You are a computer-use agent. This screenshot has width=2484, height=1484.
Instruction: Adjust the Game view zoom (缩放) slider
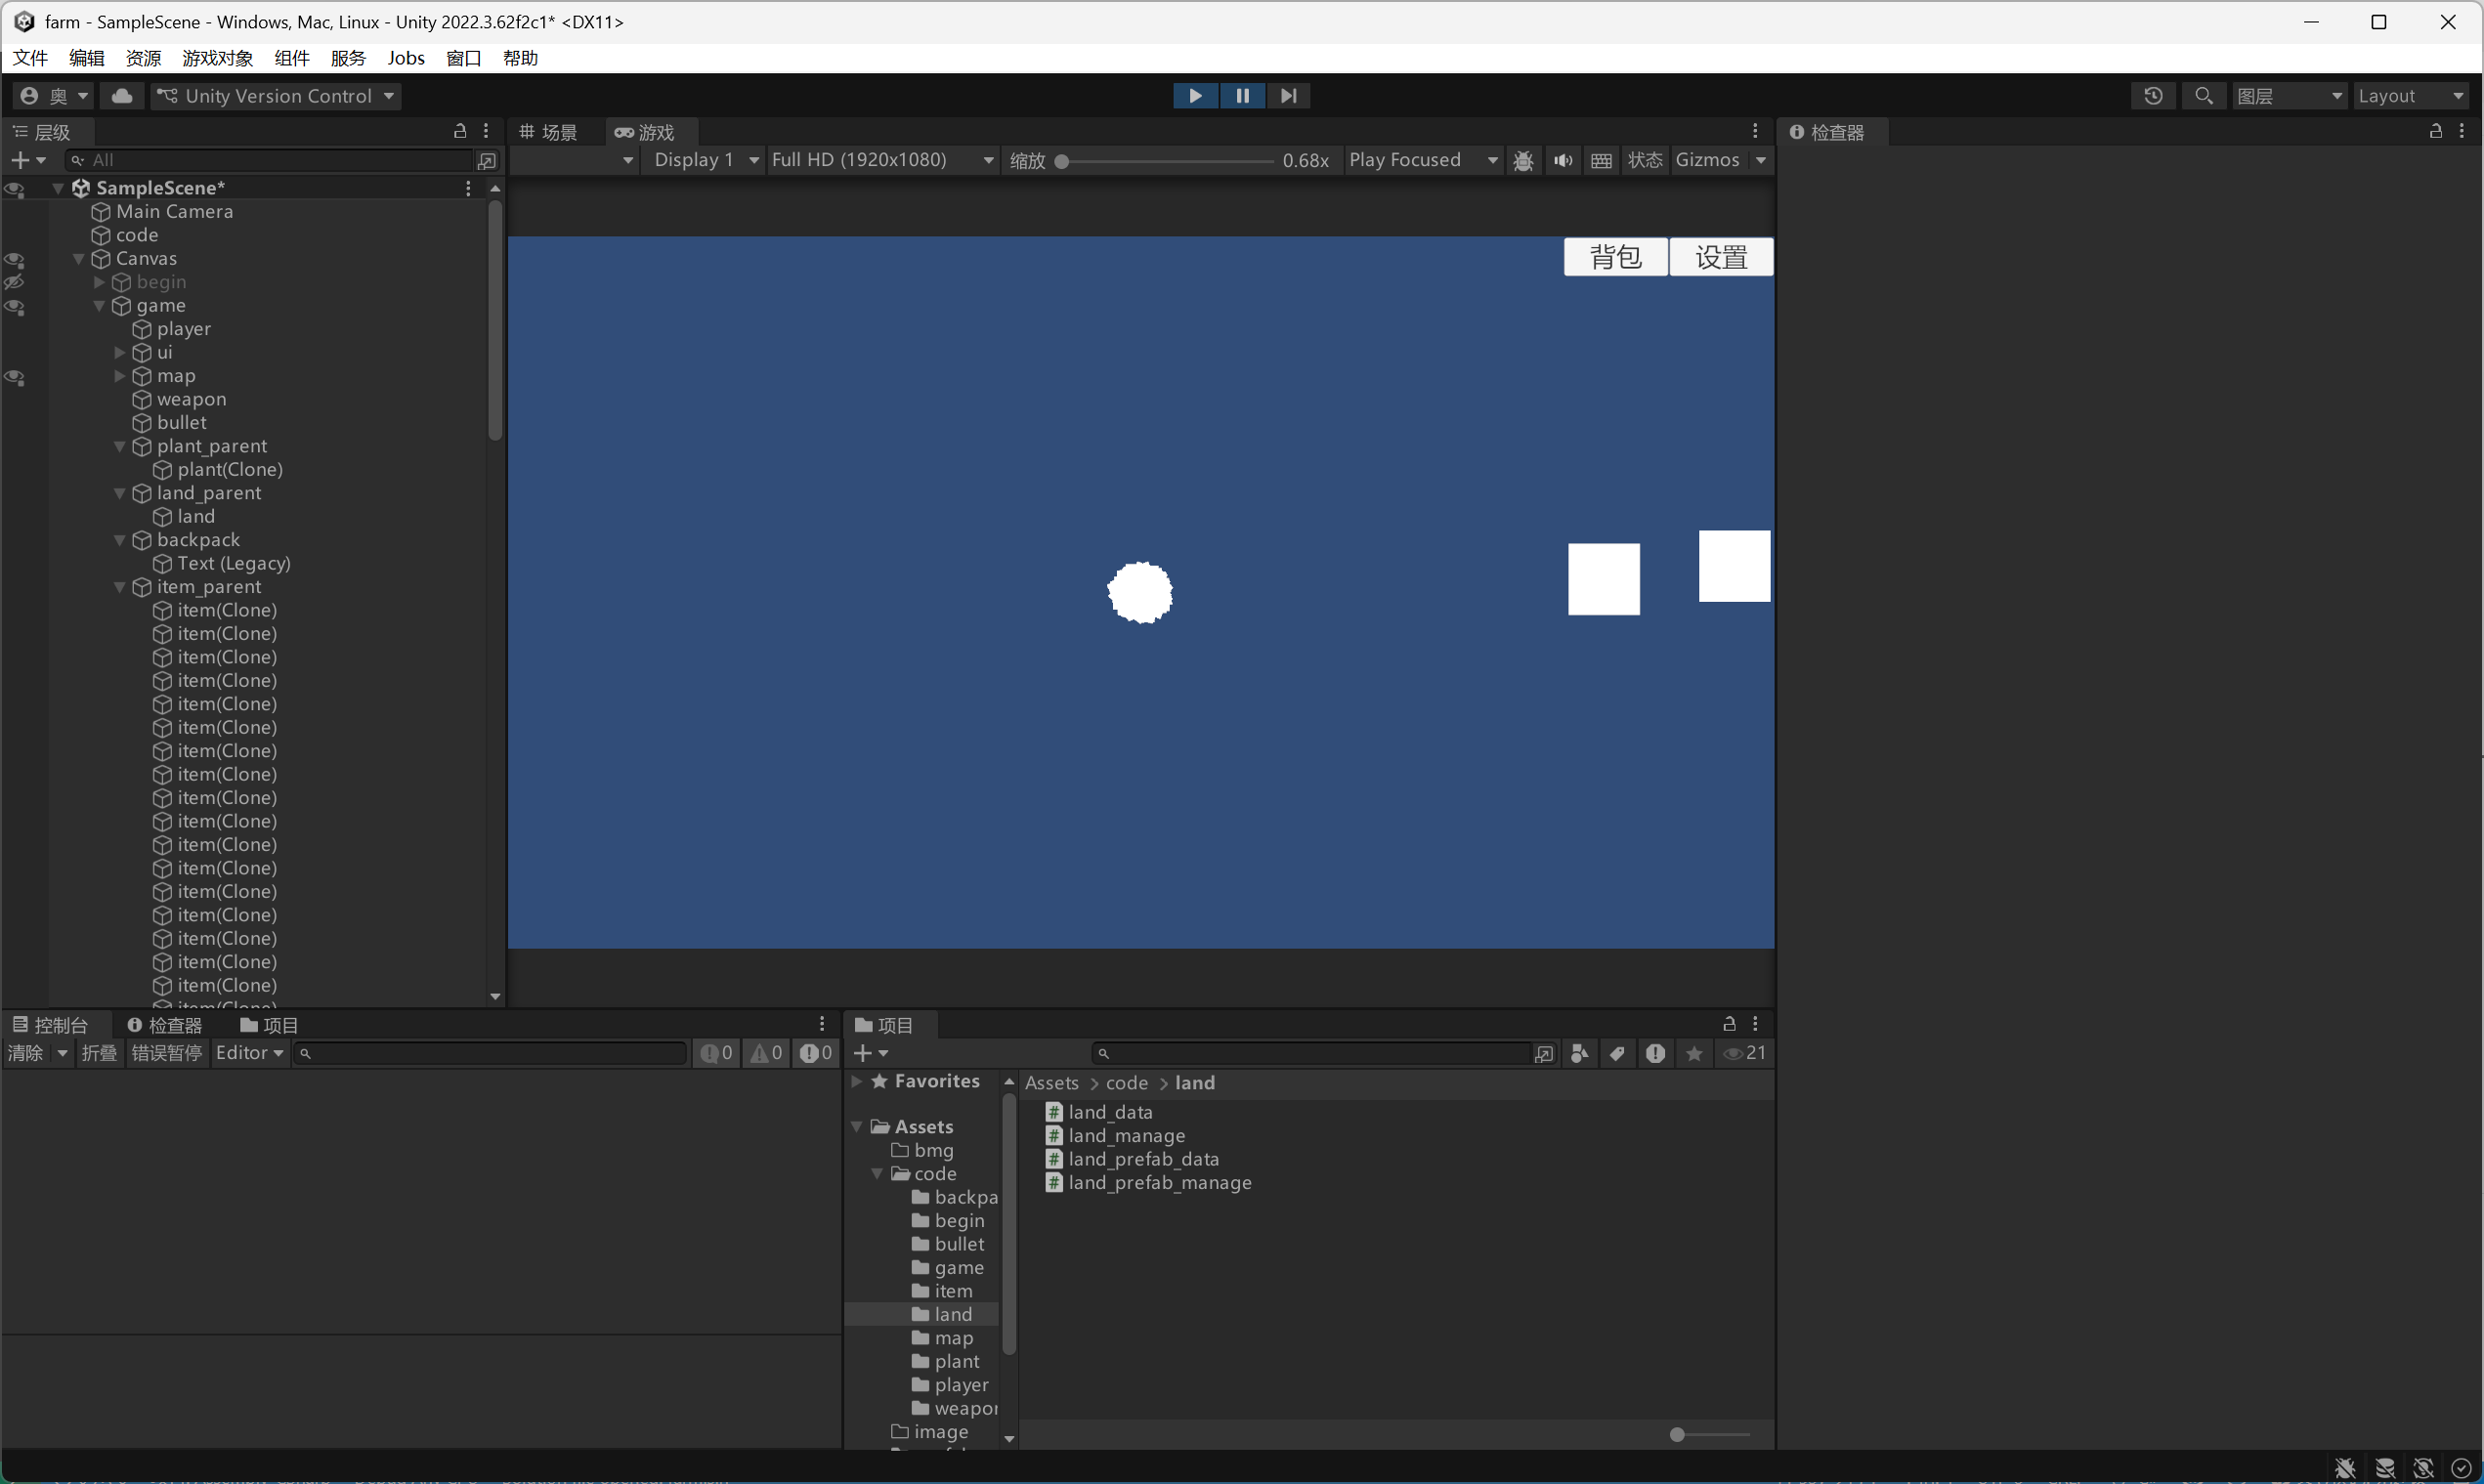[1062, 161]
